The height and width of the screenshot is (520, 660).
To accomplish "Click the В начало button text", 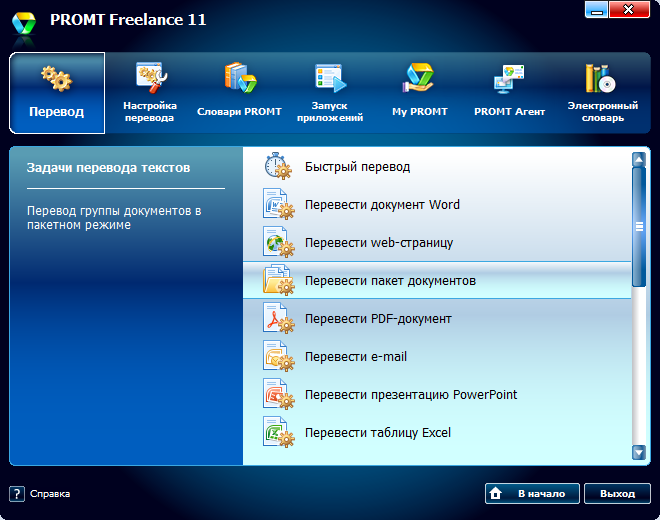I will pos(541,493).
